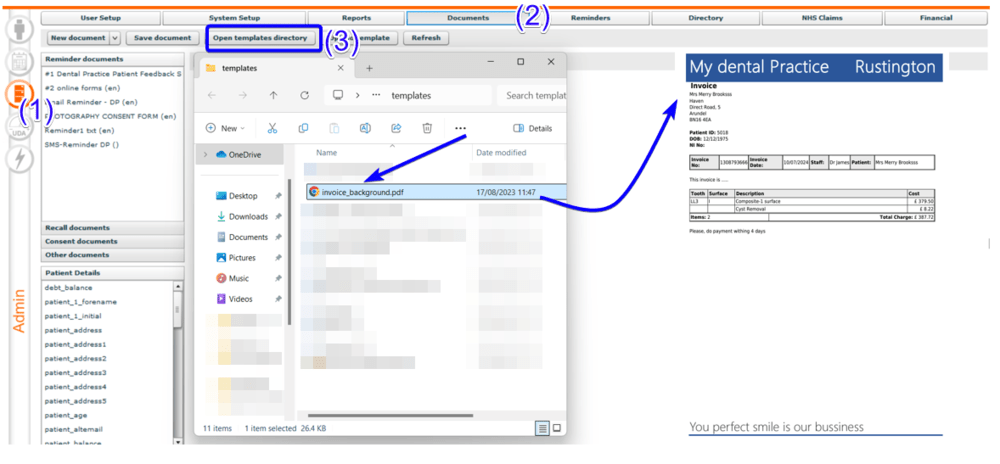Open Desktop in Explorer quick access

coord(243,196)
